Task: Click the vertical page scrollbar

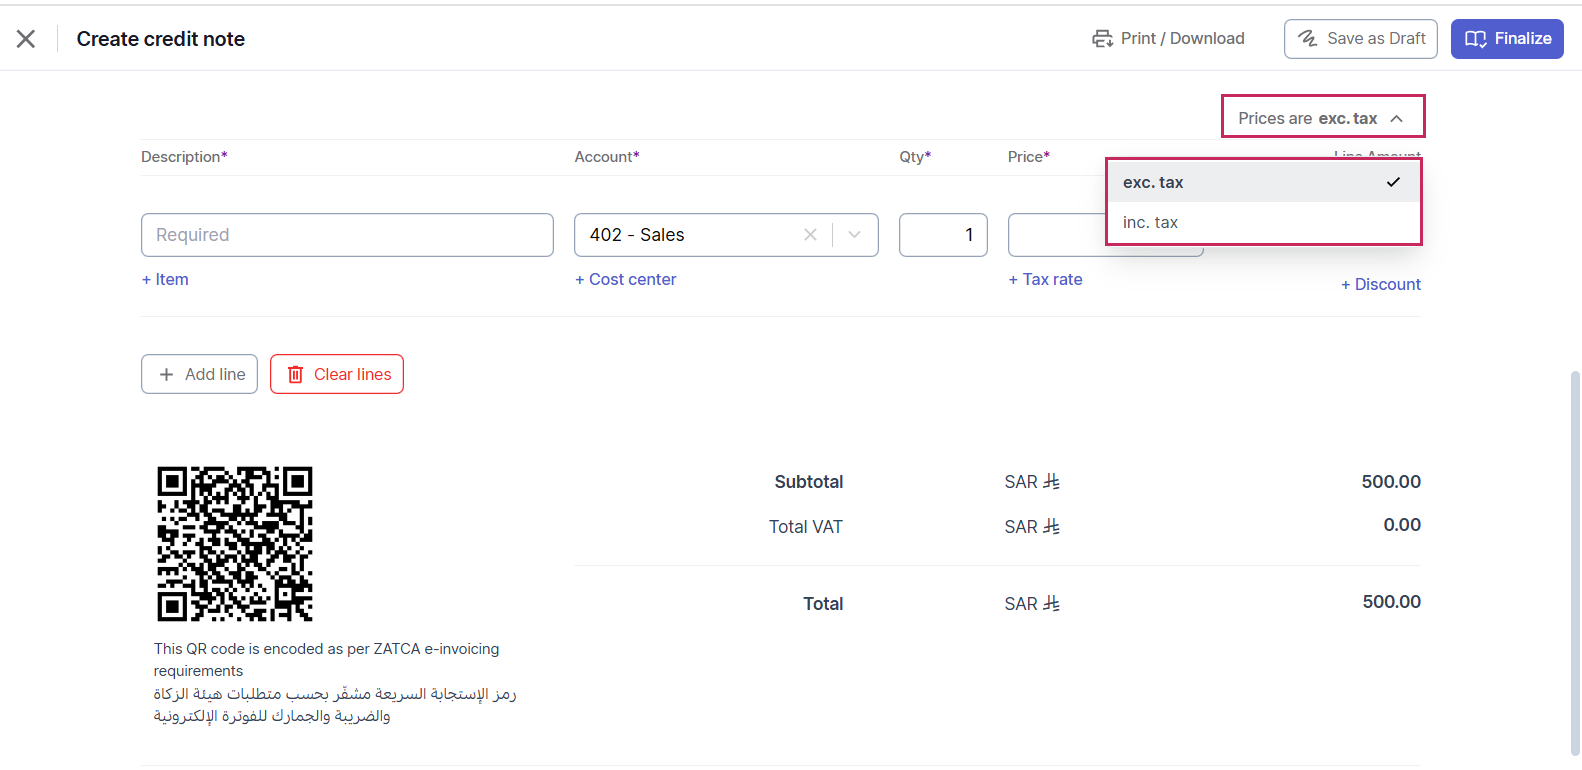Action: tap(1575, 560)
